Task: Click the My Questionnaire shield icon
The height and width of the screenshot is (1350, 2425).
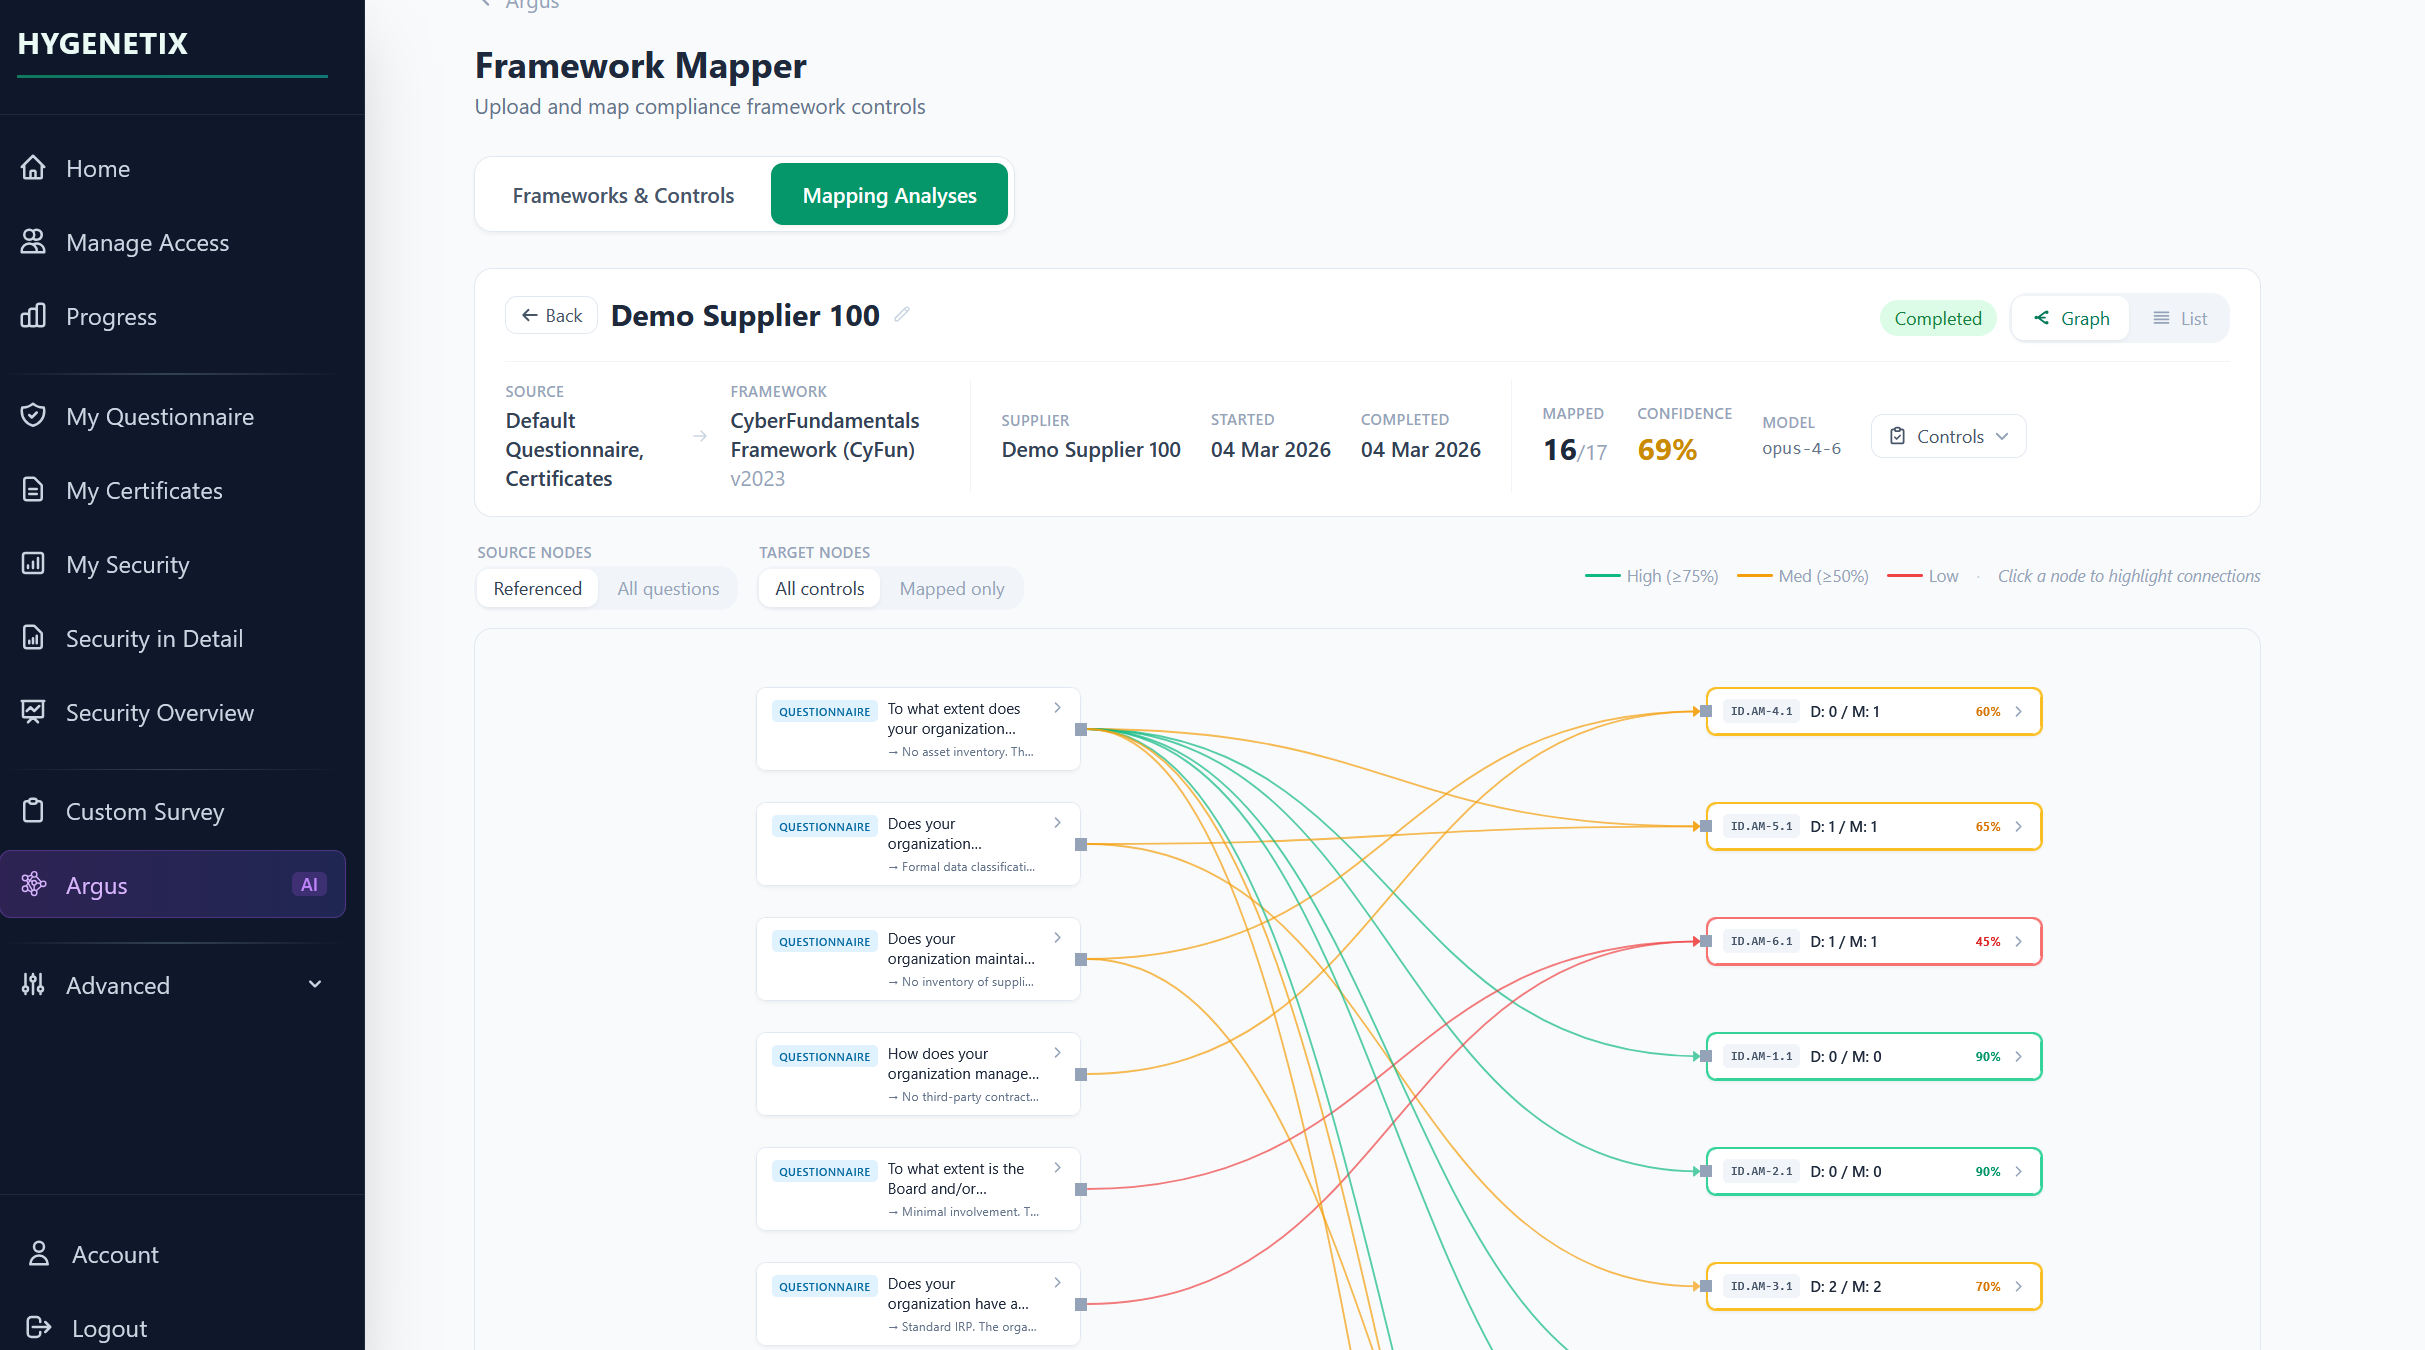Action: click(x=33, y=416)
